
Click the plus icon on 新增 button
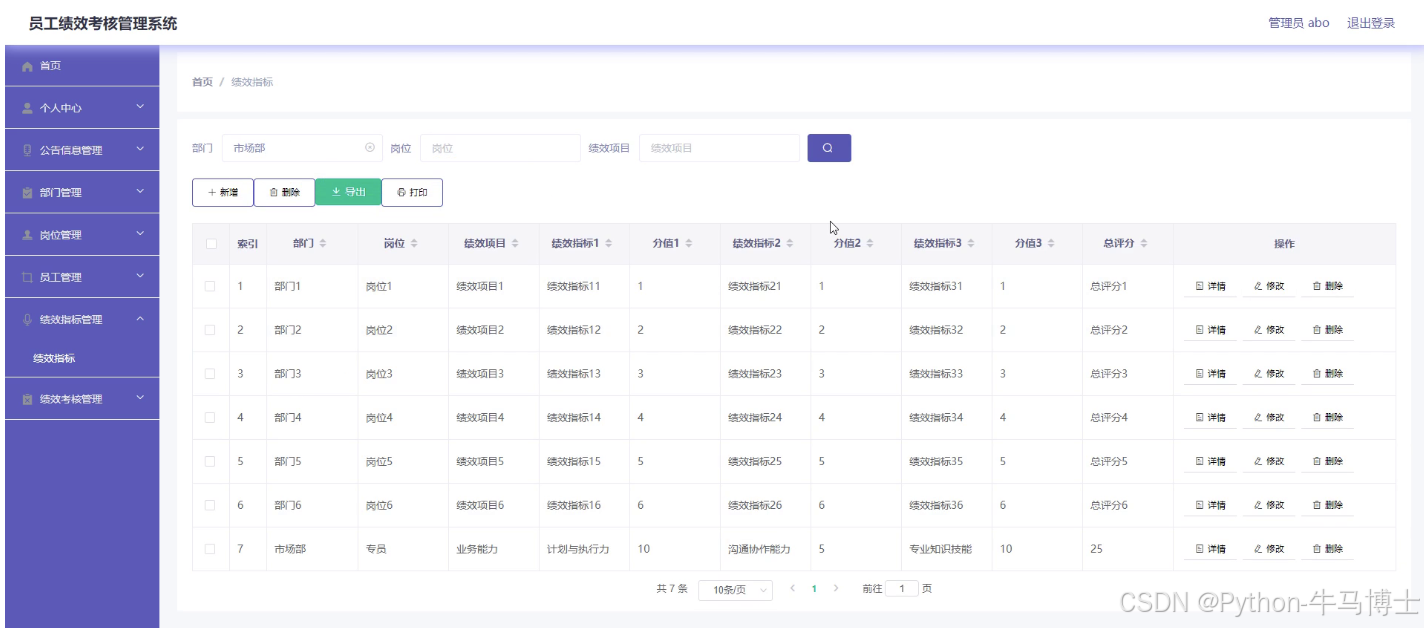tap(210, 192)
